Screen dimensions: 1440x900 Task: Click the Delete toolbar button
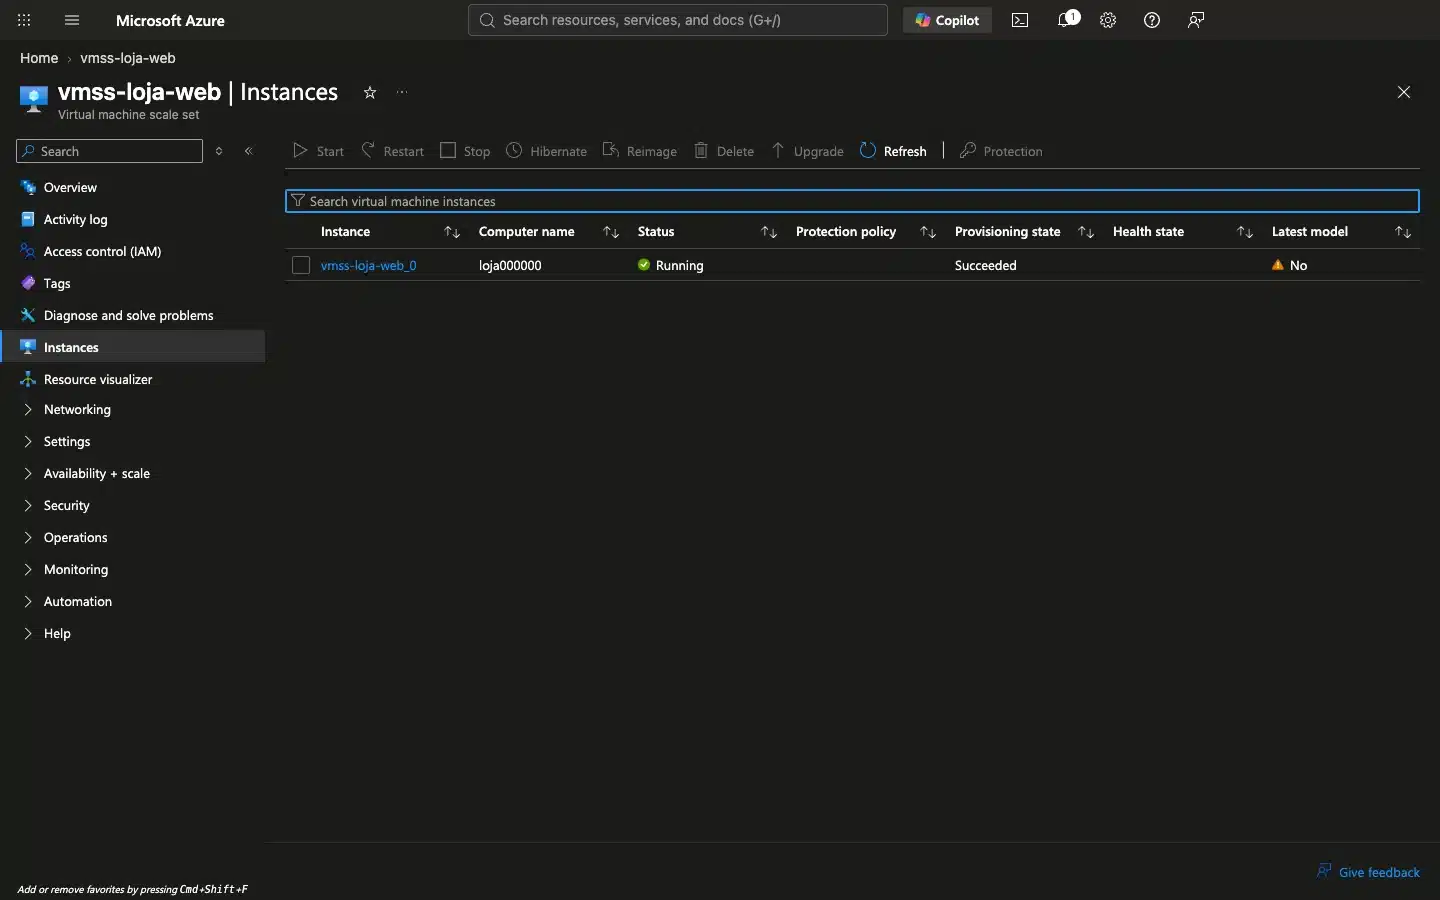pos(724,151)
